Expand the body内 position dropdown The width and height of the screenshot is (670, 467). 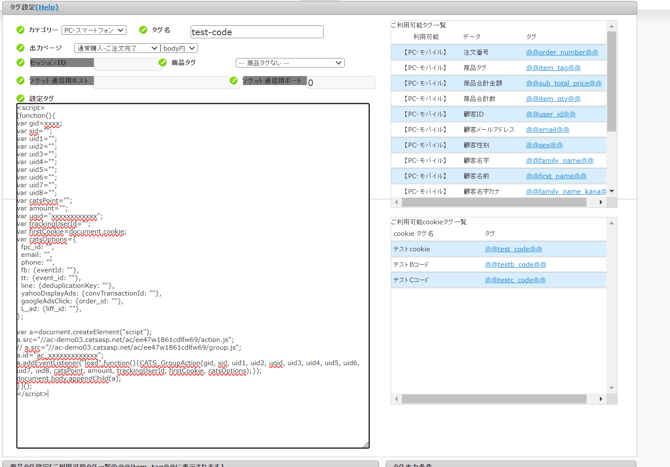179,48
